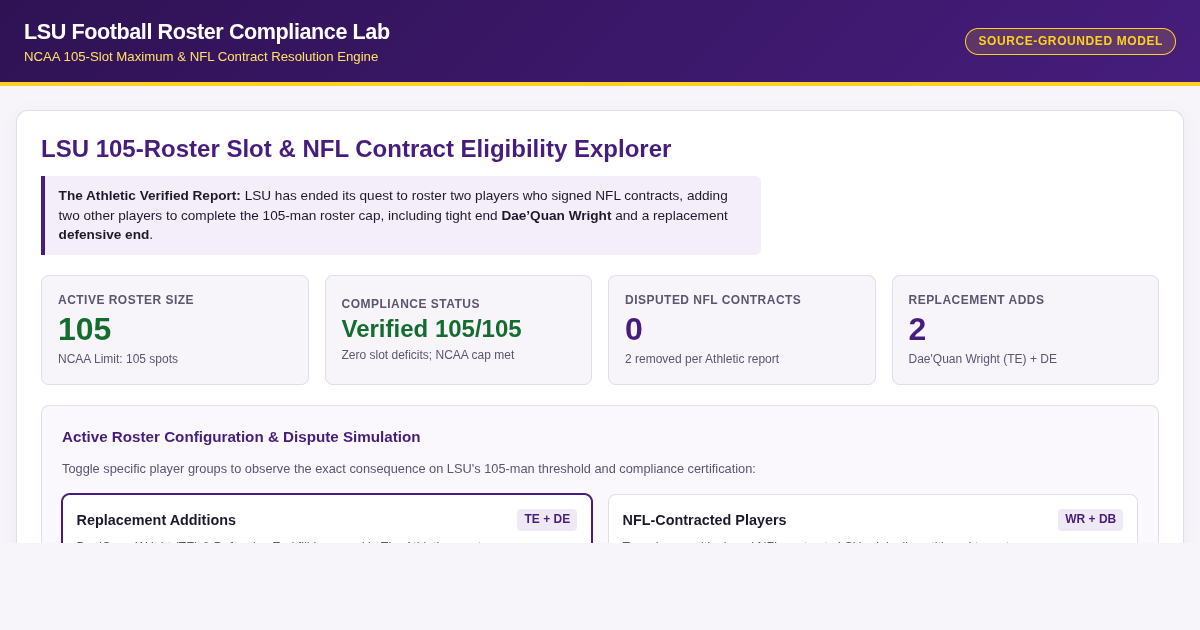Click the NCAA 105-Slot Maximum subtitle

tap(201, 57)
